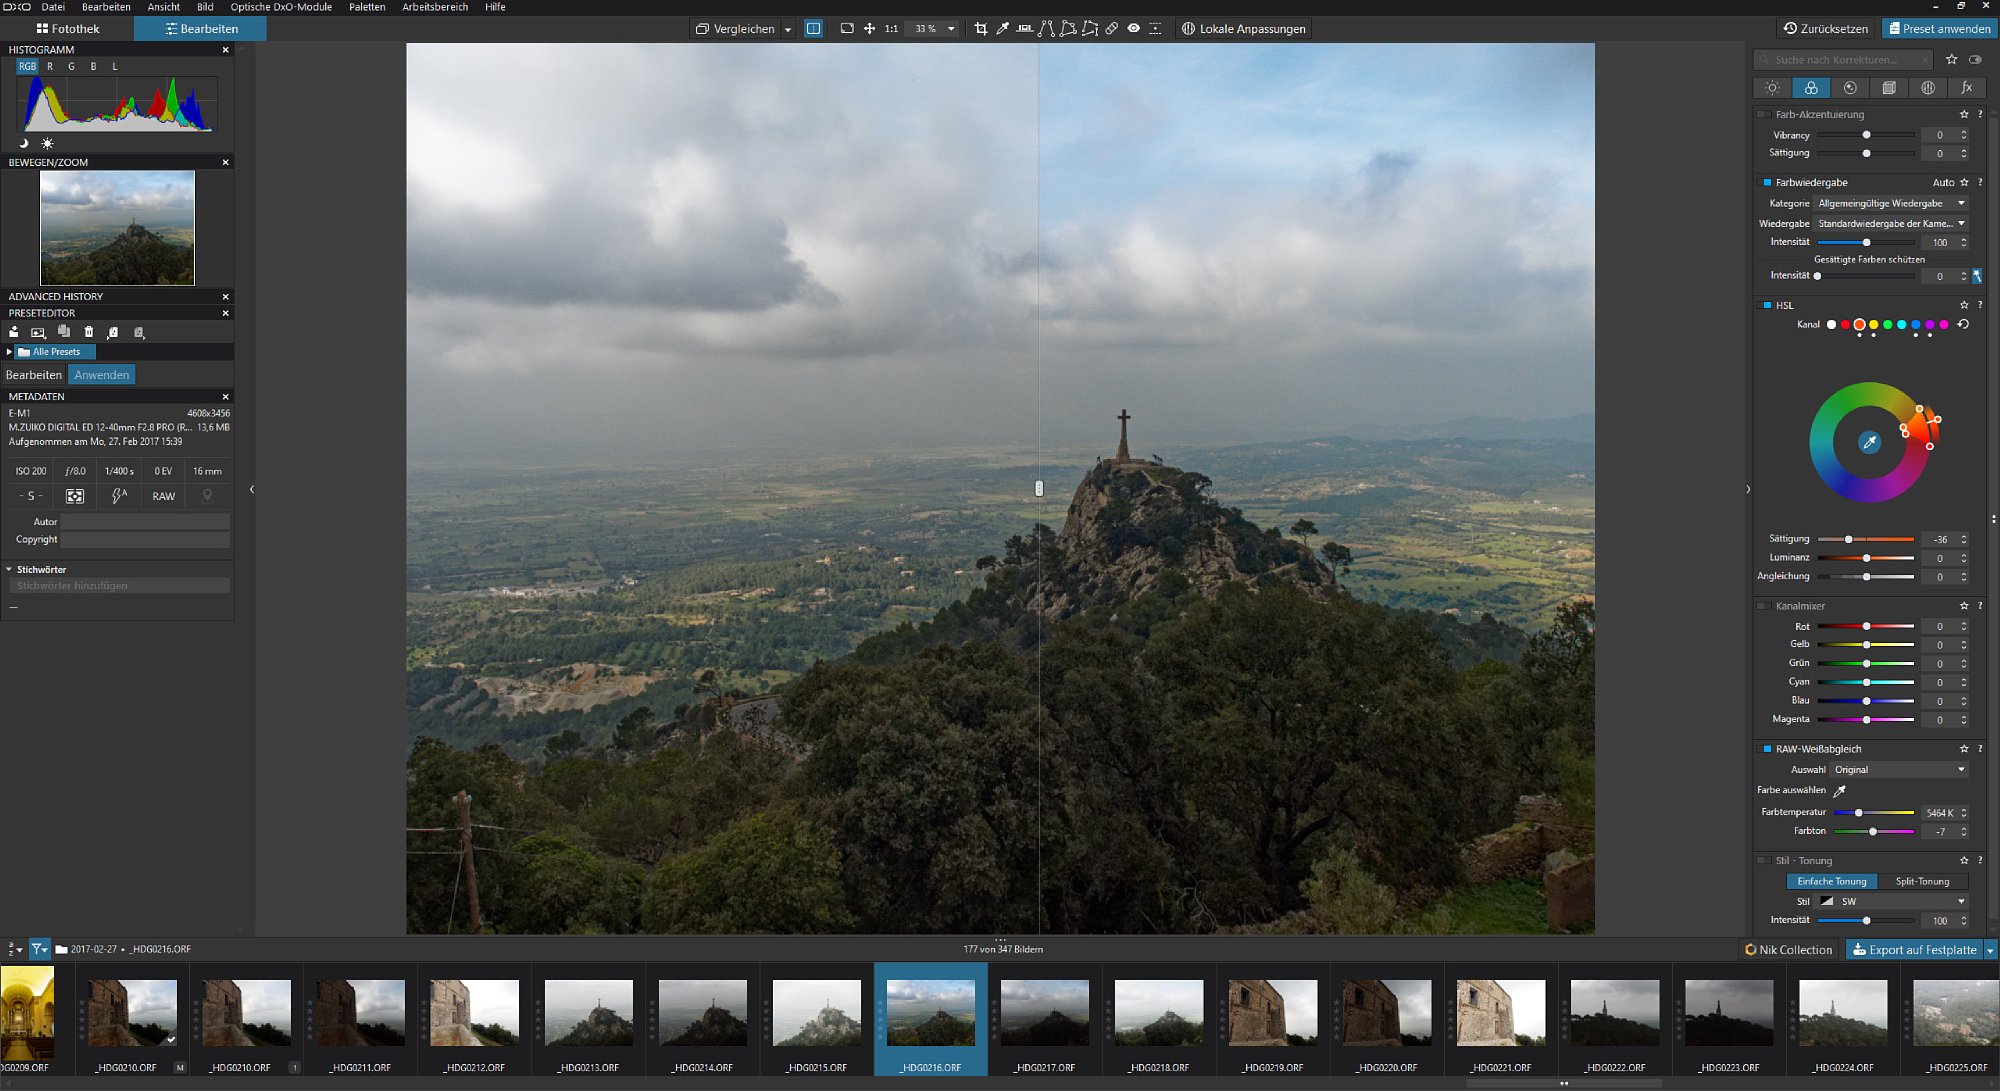This screenshot has height=1091, width=2000.
Task: Open the Optische DxO-Module menu
Action: tap(281, 7)
